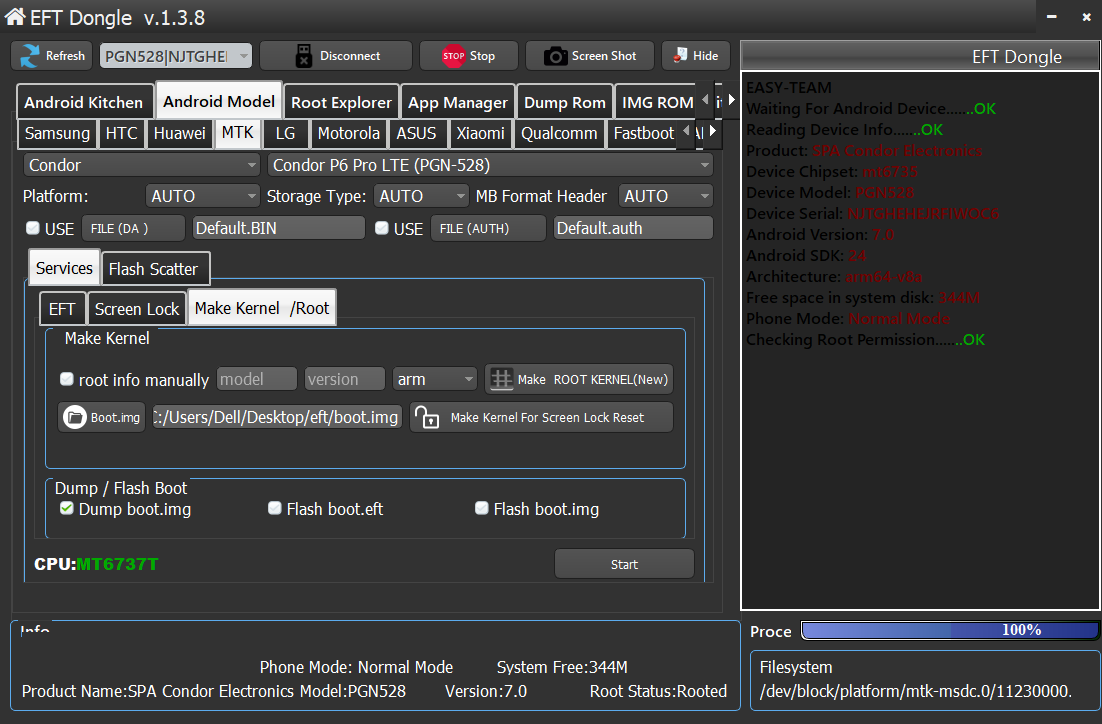Viewport: 1102px width, 724px height.
Task: Select the Huawei brand tab
Action: 180,133
